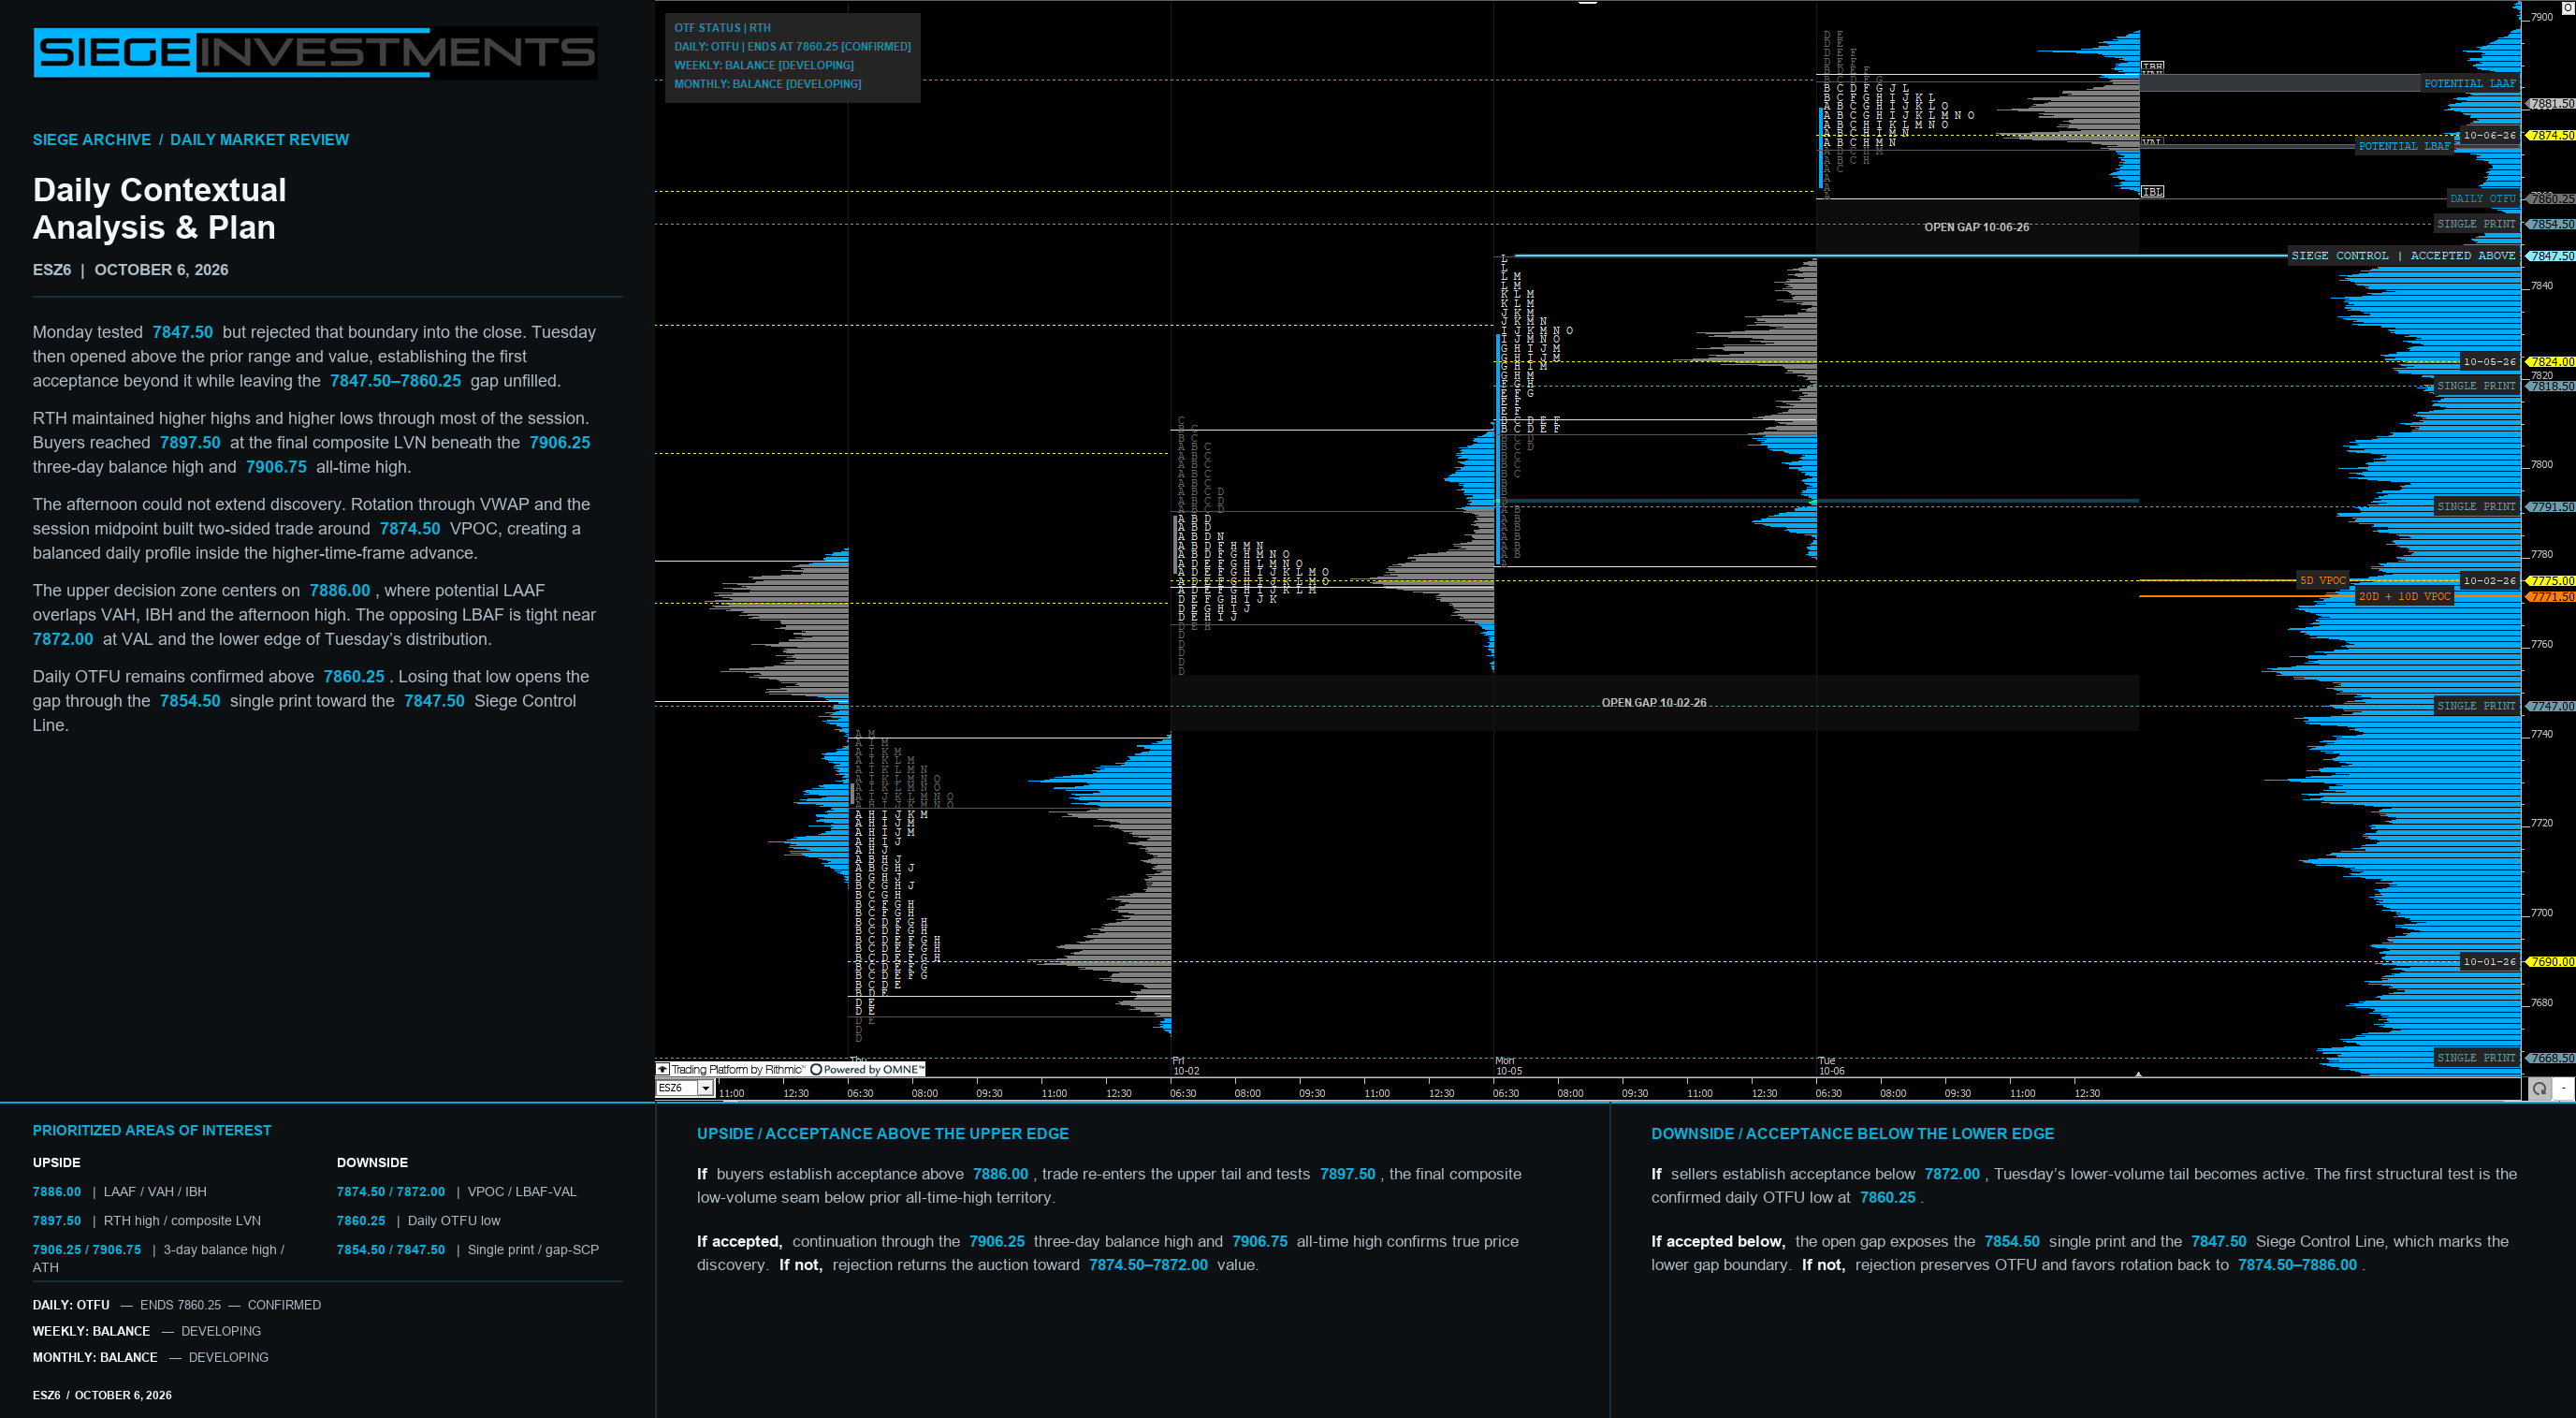
Task: Click the Siege Investments logo
Action: [x=315, y=52]
